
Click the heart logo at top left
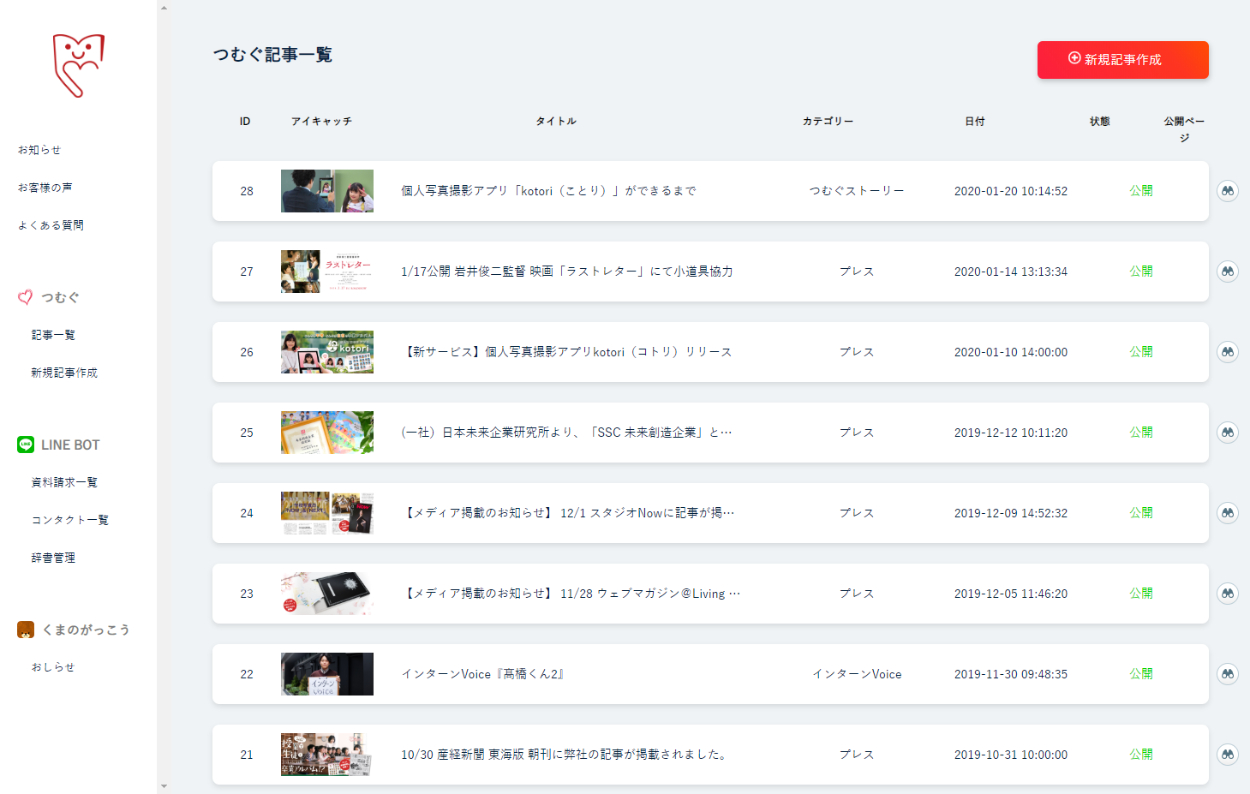pyautogui.click(x=78, y=65)
